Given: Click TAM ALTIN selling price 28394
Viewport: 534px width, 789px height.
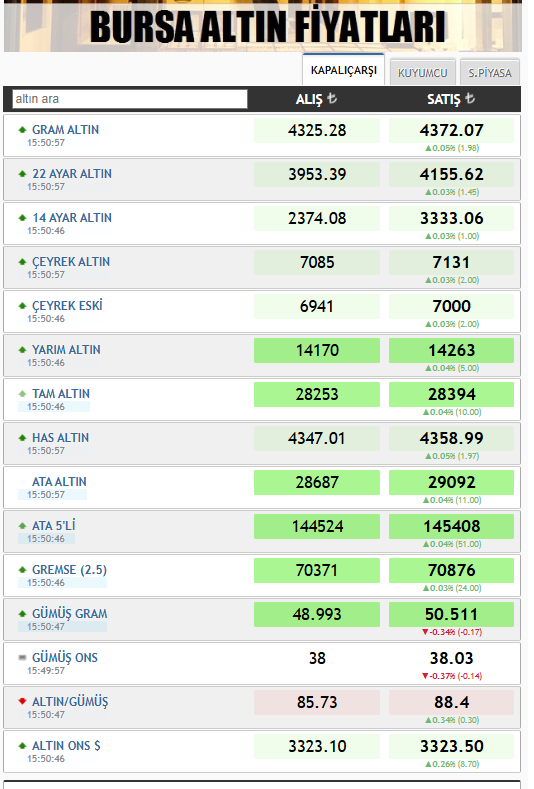Looking at the screenshot, I should tap(451, 394).
